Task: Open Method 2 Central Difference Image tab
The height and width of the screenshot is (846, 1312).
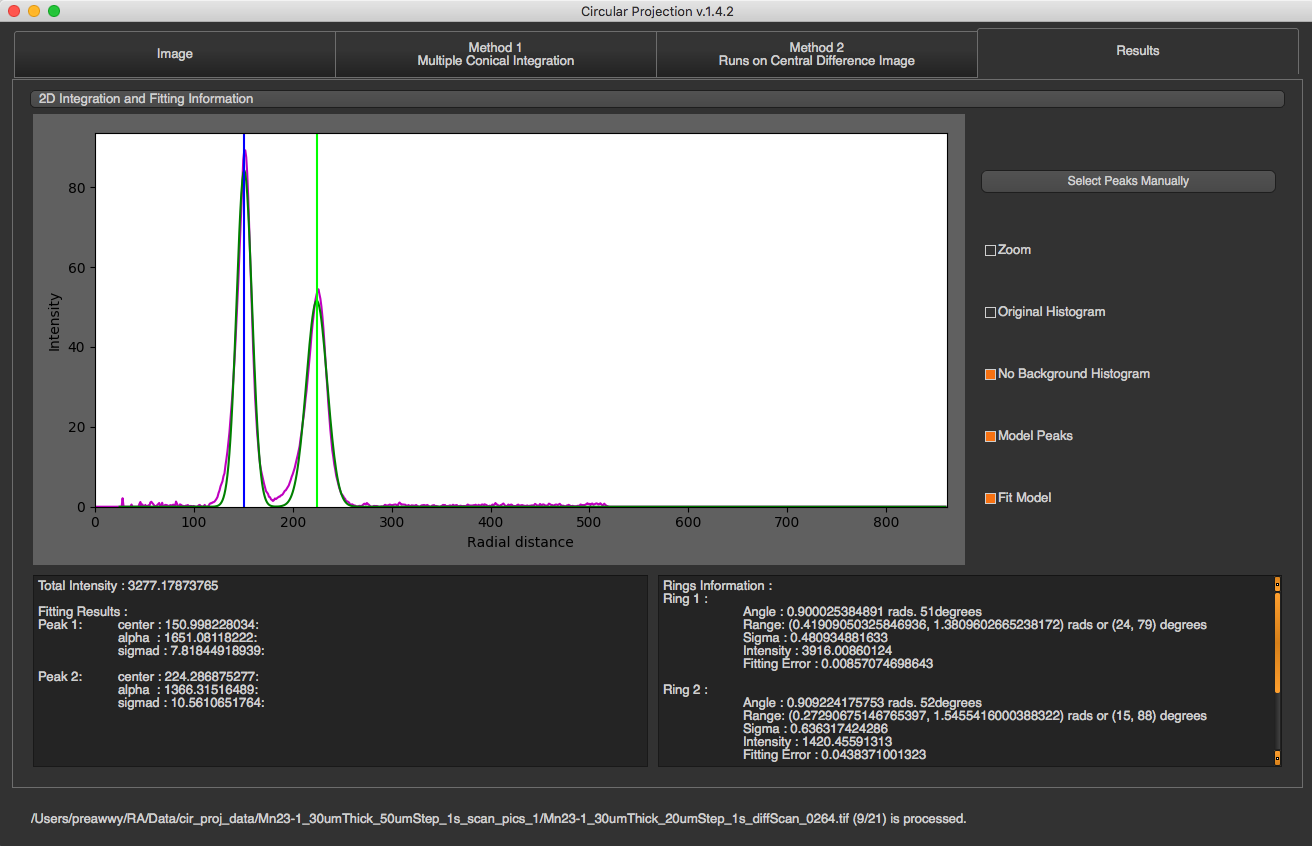Action: (816, 54)
